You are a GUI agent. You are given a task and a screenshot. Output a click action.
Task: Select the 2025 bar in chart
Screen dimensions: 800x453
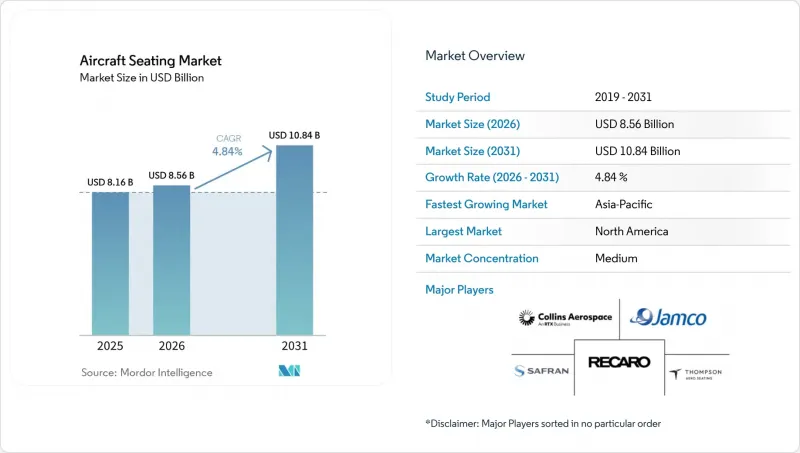coord(110,264)
